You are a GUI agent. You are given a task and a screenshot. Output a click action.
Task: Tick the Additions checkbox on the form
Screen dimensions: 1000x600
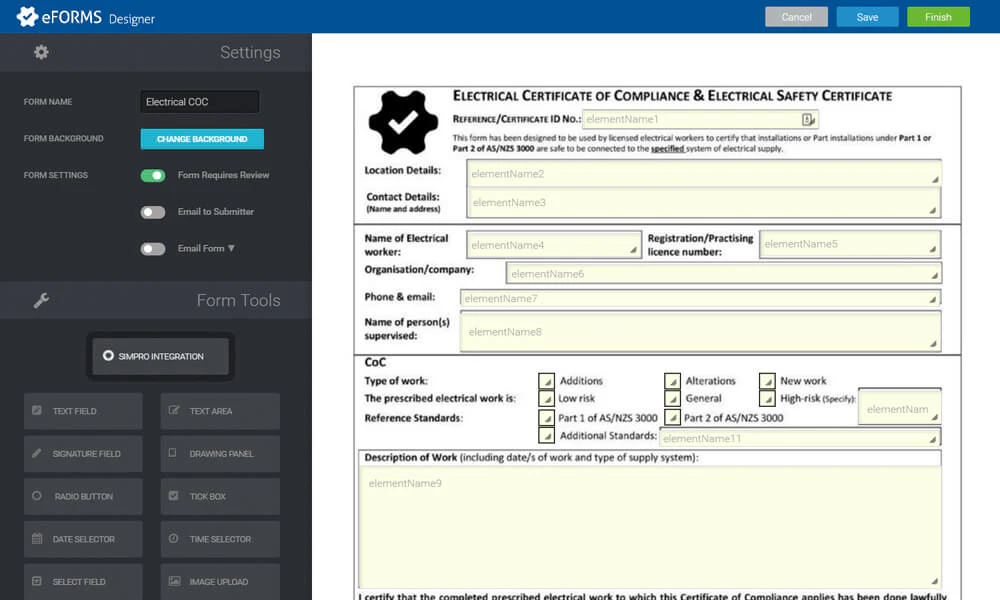tap(546, 381)
